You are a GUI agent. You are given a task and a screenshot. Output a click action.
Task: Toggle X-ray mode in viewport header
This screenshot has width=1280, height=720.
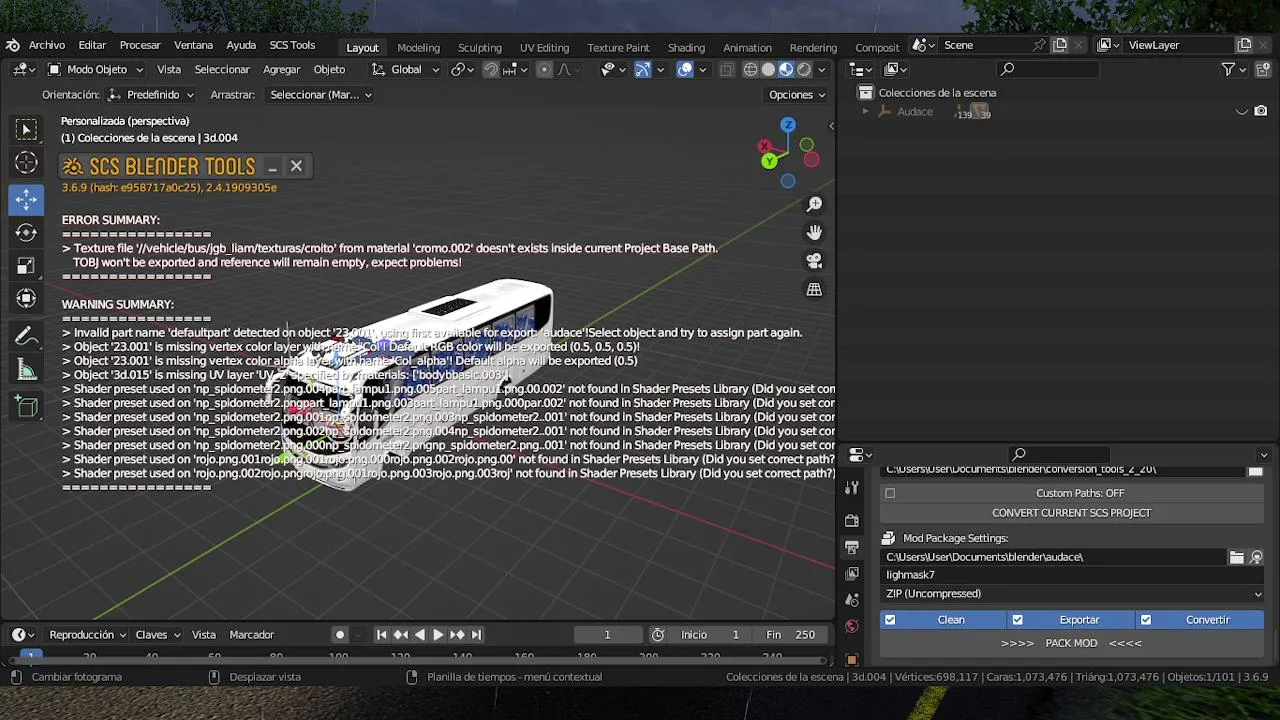727,70
